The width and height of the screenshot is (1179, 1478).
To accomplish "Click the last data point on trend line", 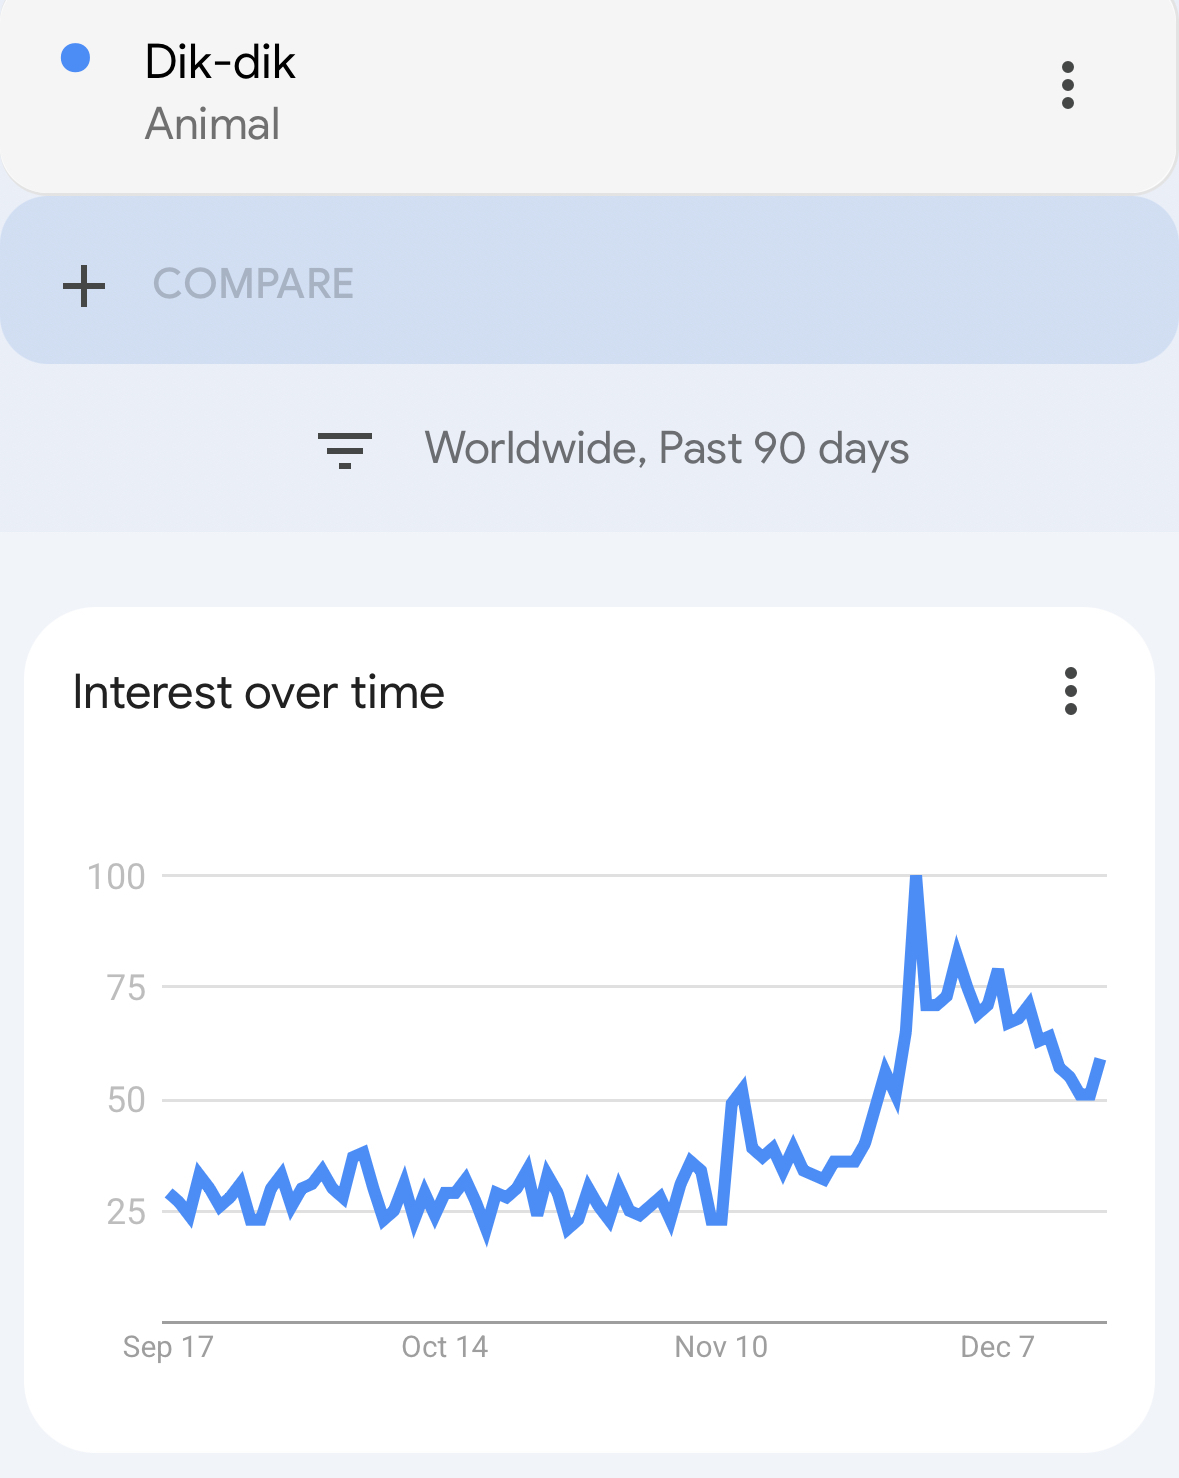I will [1101, 1061].
